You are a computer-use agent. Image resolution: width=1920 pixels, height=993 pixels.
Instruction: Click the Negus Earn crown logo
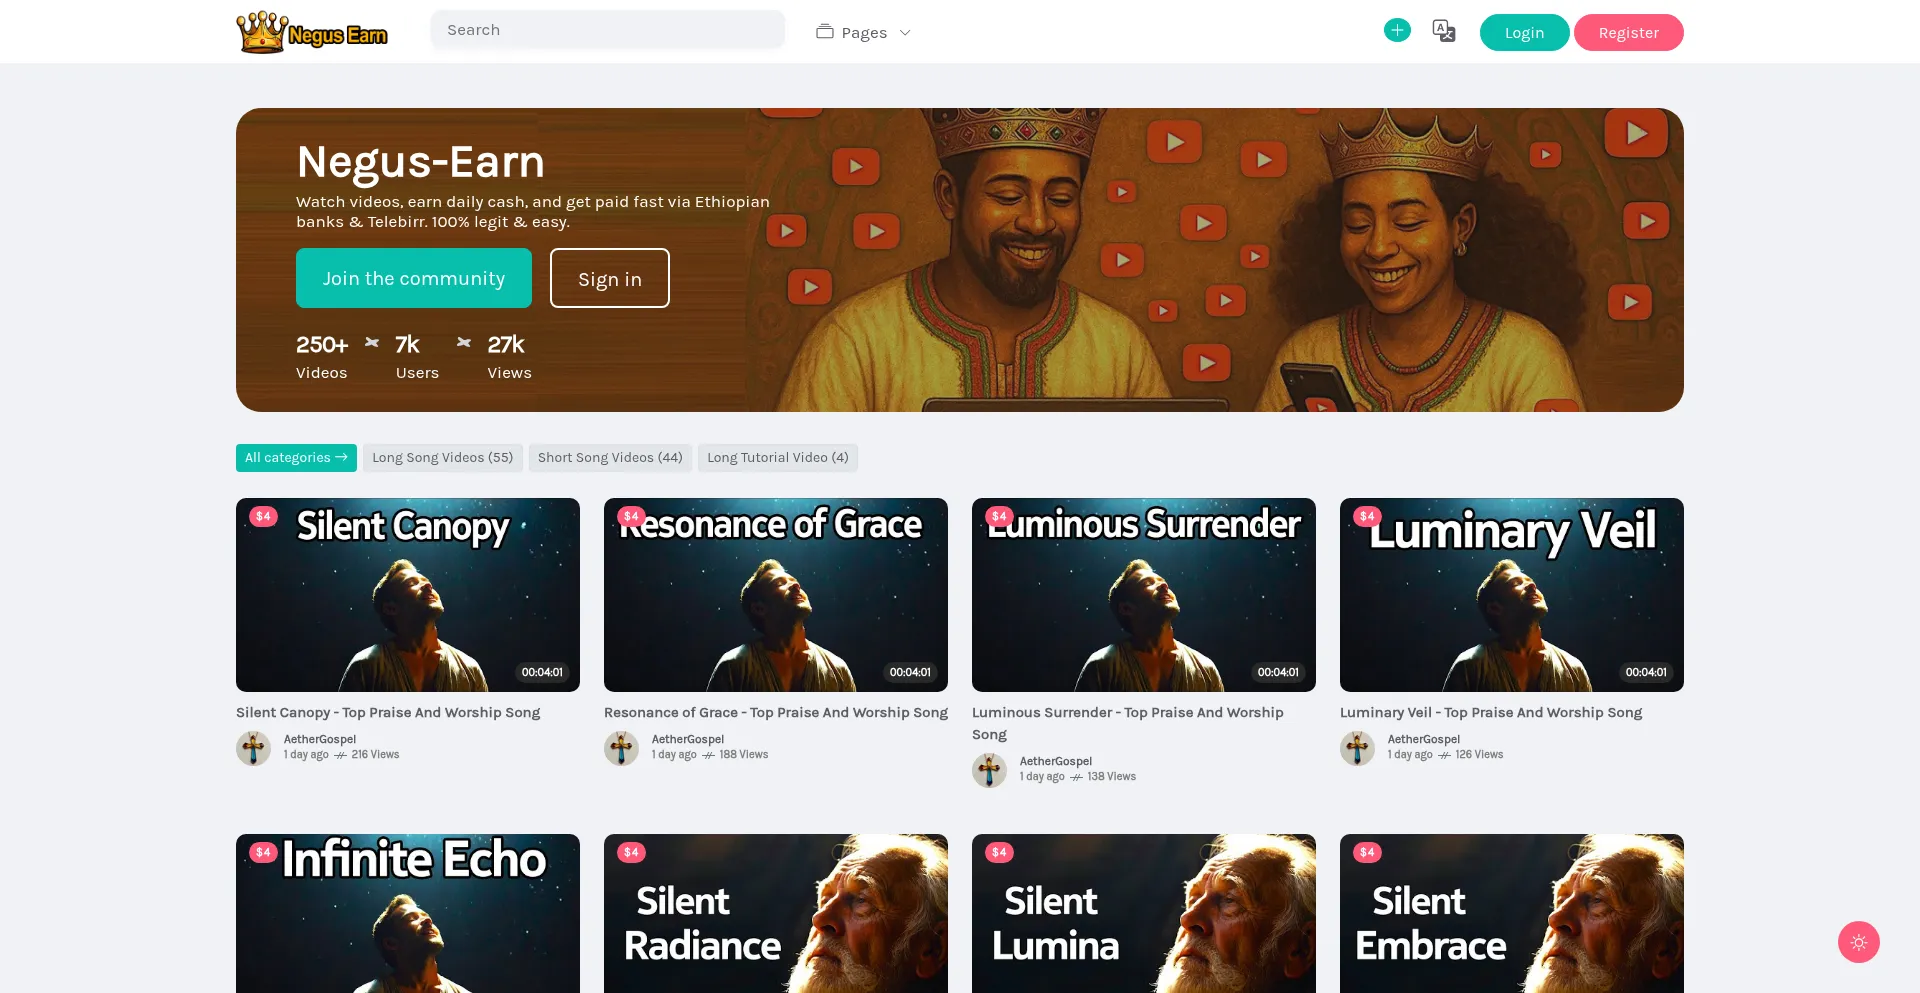[x=312, y=32]
